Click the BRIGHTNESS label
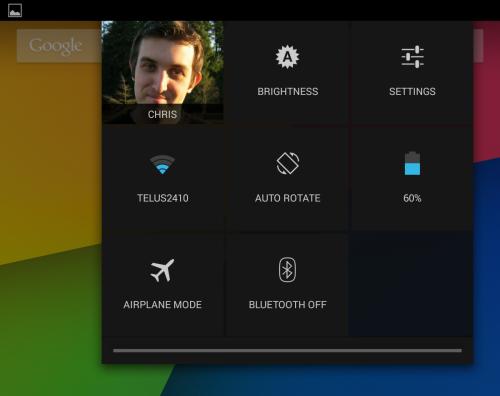The width and height of the screenshot is (500, 396). [x=288, y=92]
